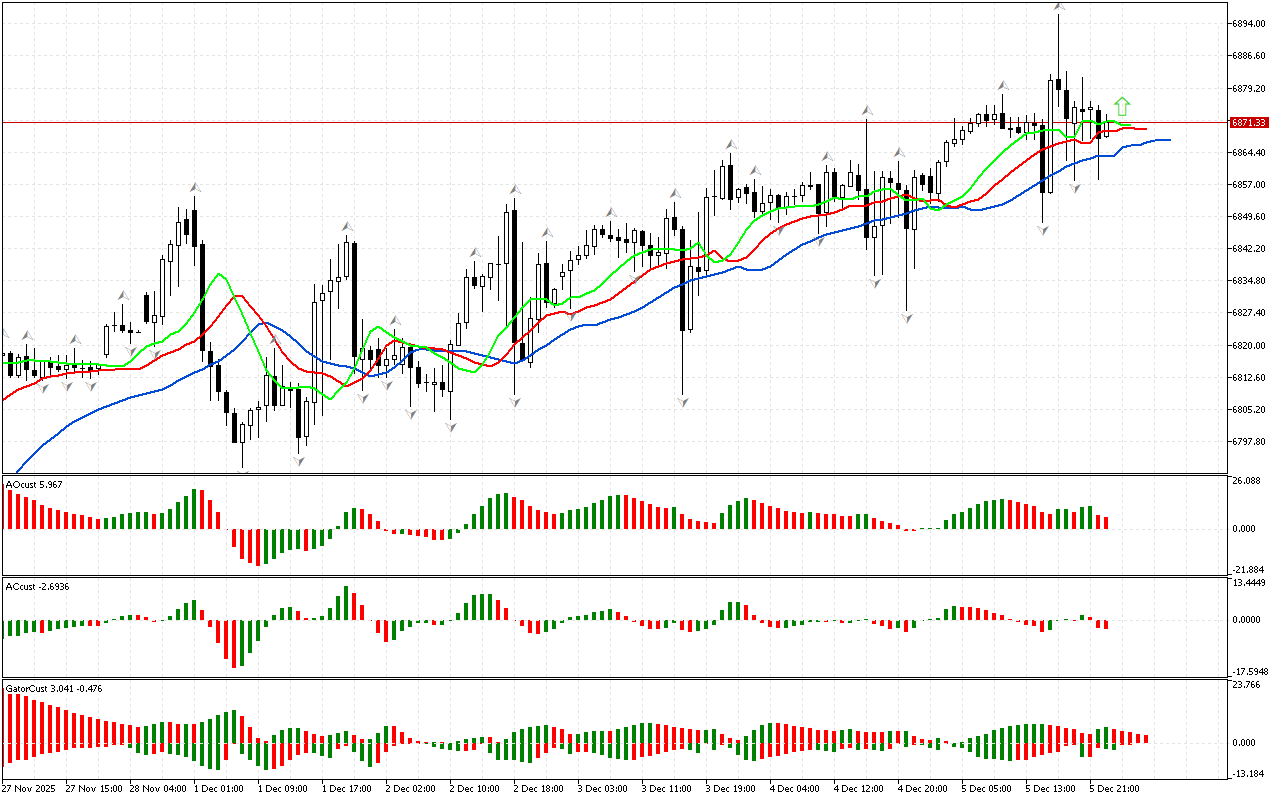Screen dimensions: 1280x800
Task: Click the 23.766 Gator scale value
Action: (1247, 685)
